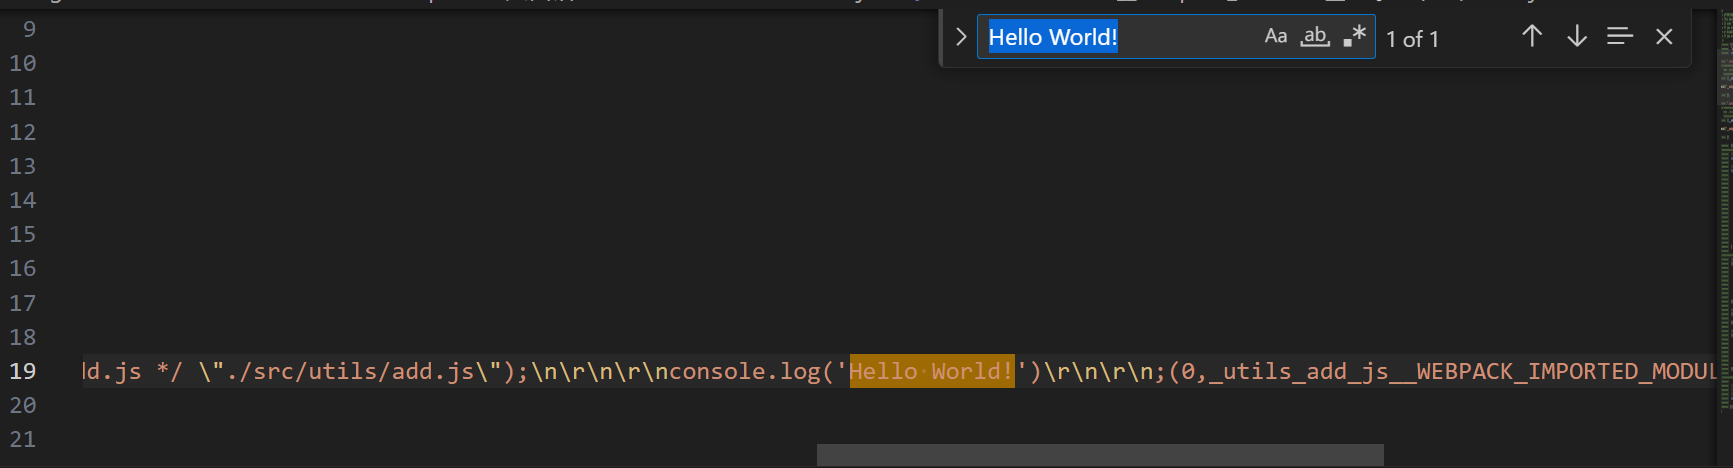Expand the Toggle Replace chevron

(961, 37)
